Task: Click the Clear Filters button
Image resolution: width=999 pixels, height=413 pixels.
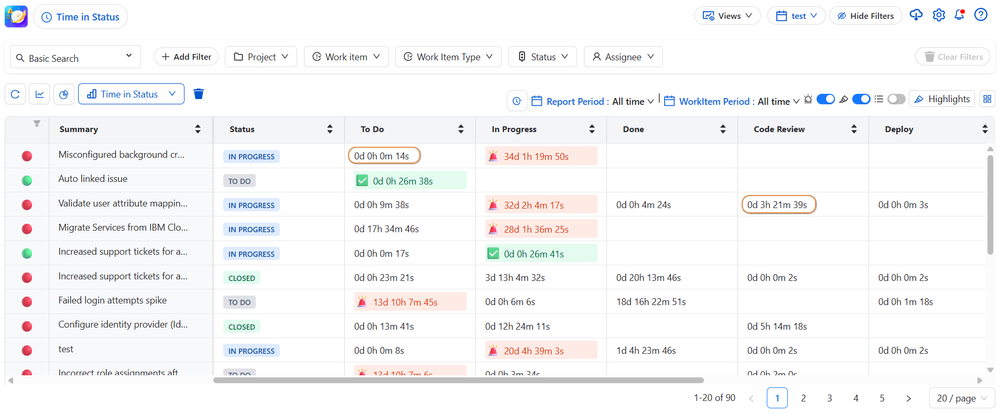Action: point(953,57)
